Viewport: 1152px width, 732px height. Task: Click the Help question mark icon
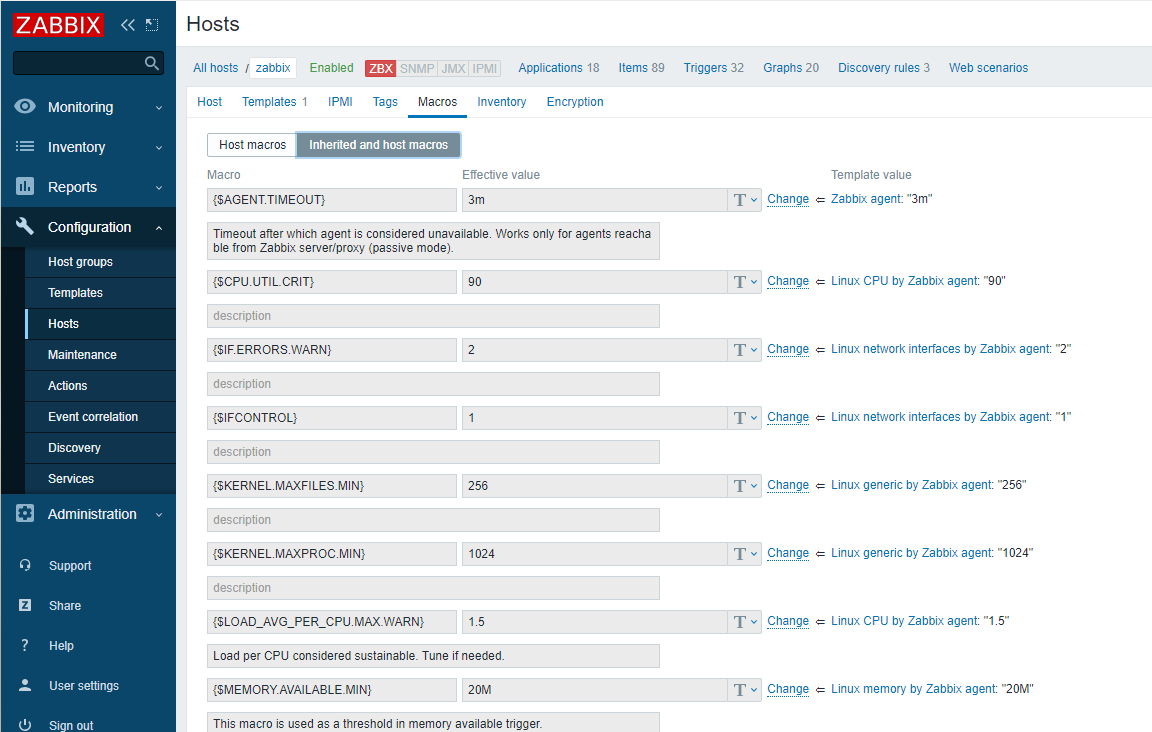click(x=25, y=645)
